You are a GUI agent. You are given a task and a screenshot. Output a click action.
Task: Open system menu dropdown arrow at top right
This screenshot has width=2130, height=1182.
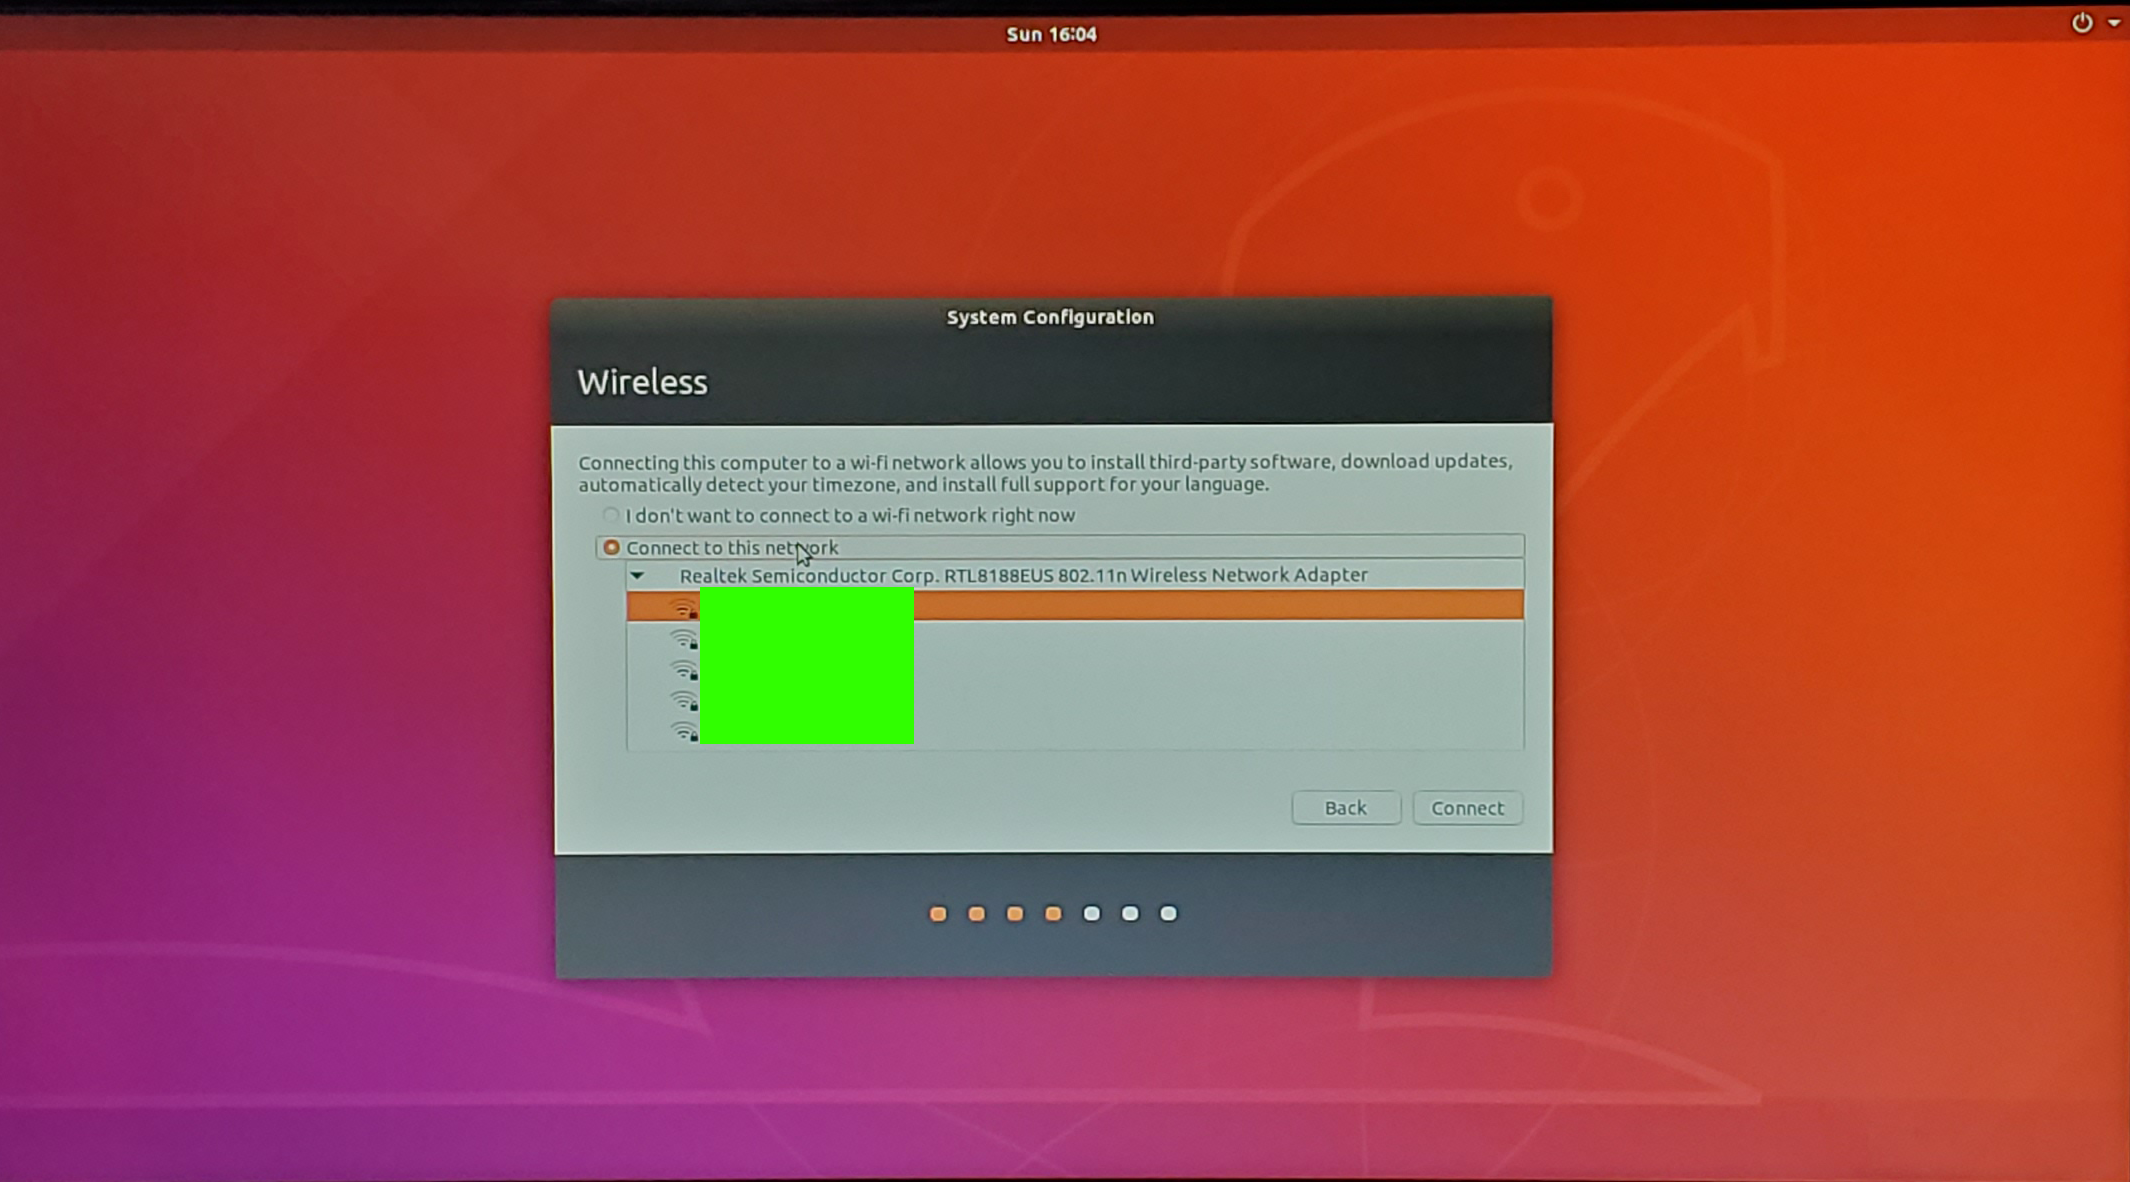(2113, 23)
